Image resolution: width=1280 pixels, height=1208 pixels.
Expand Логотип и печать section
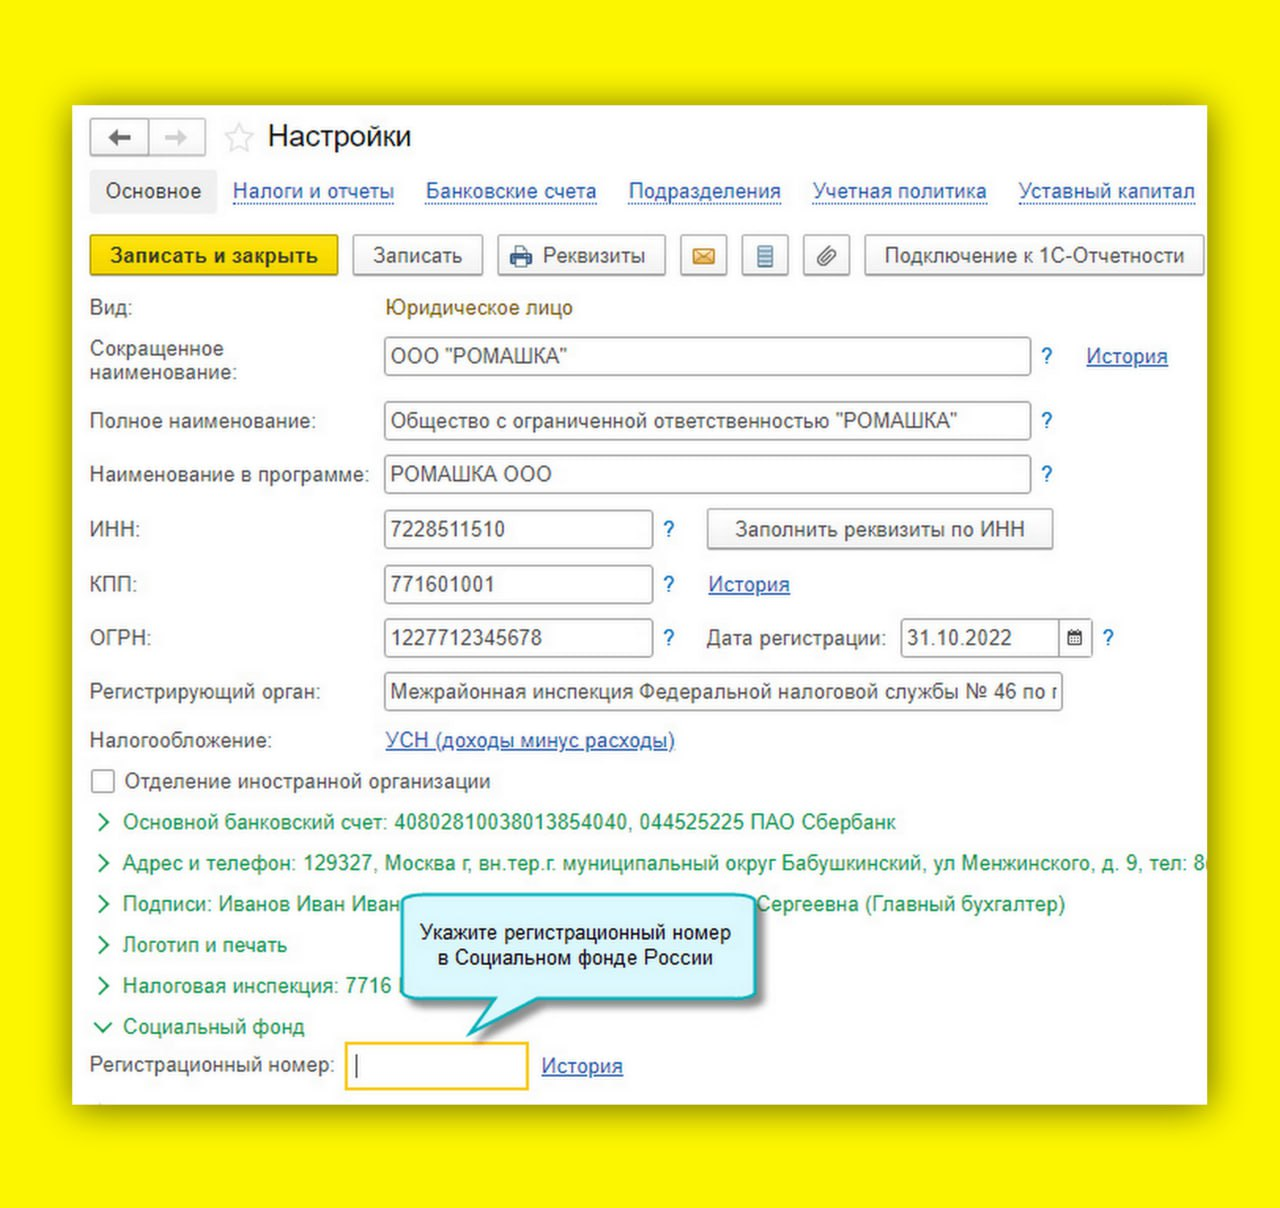(103, 945)
